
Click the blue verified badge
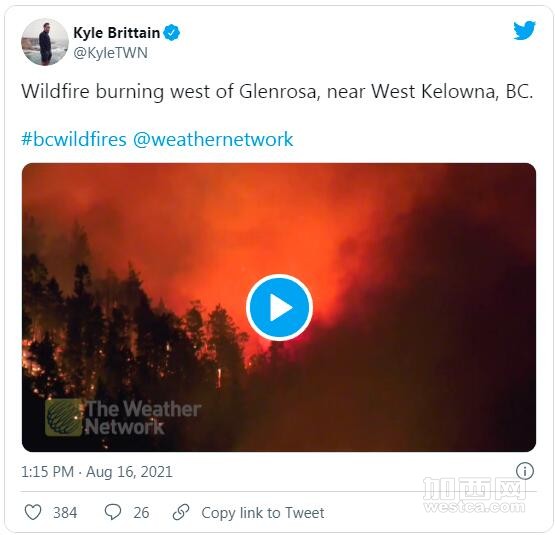172,33
